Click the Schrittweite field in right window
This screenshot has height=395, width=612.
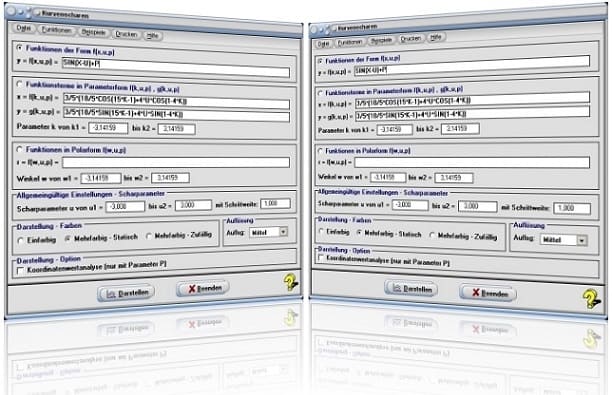click(x=572, y=208)
